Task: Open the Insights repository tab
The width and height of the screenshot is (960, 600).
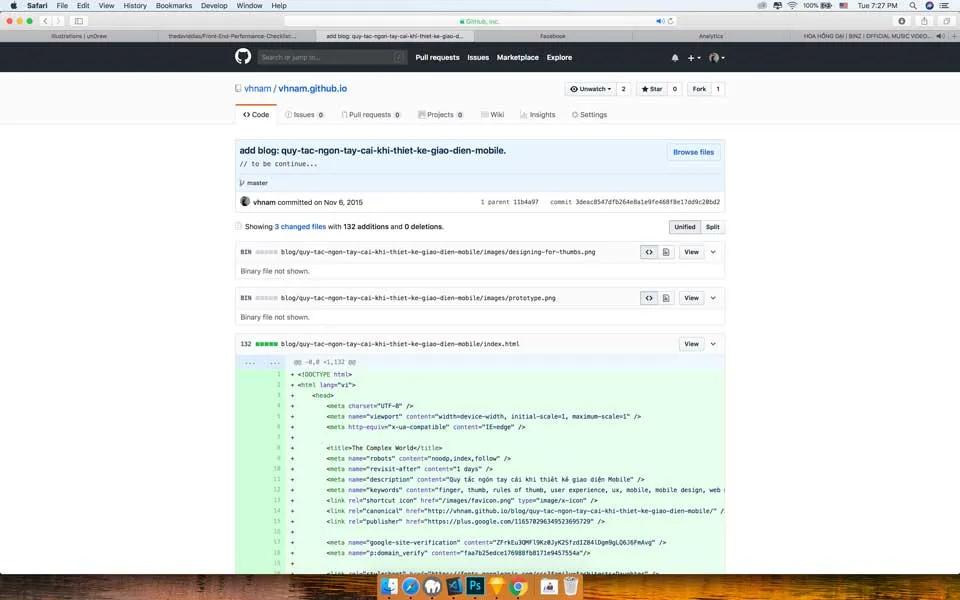Action: click(538, 115)
